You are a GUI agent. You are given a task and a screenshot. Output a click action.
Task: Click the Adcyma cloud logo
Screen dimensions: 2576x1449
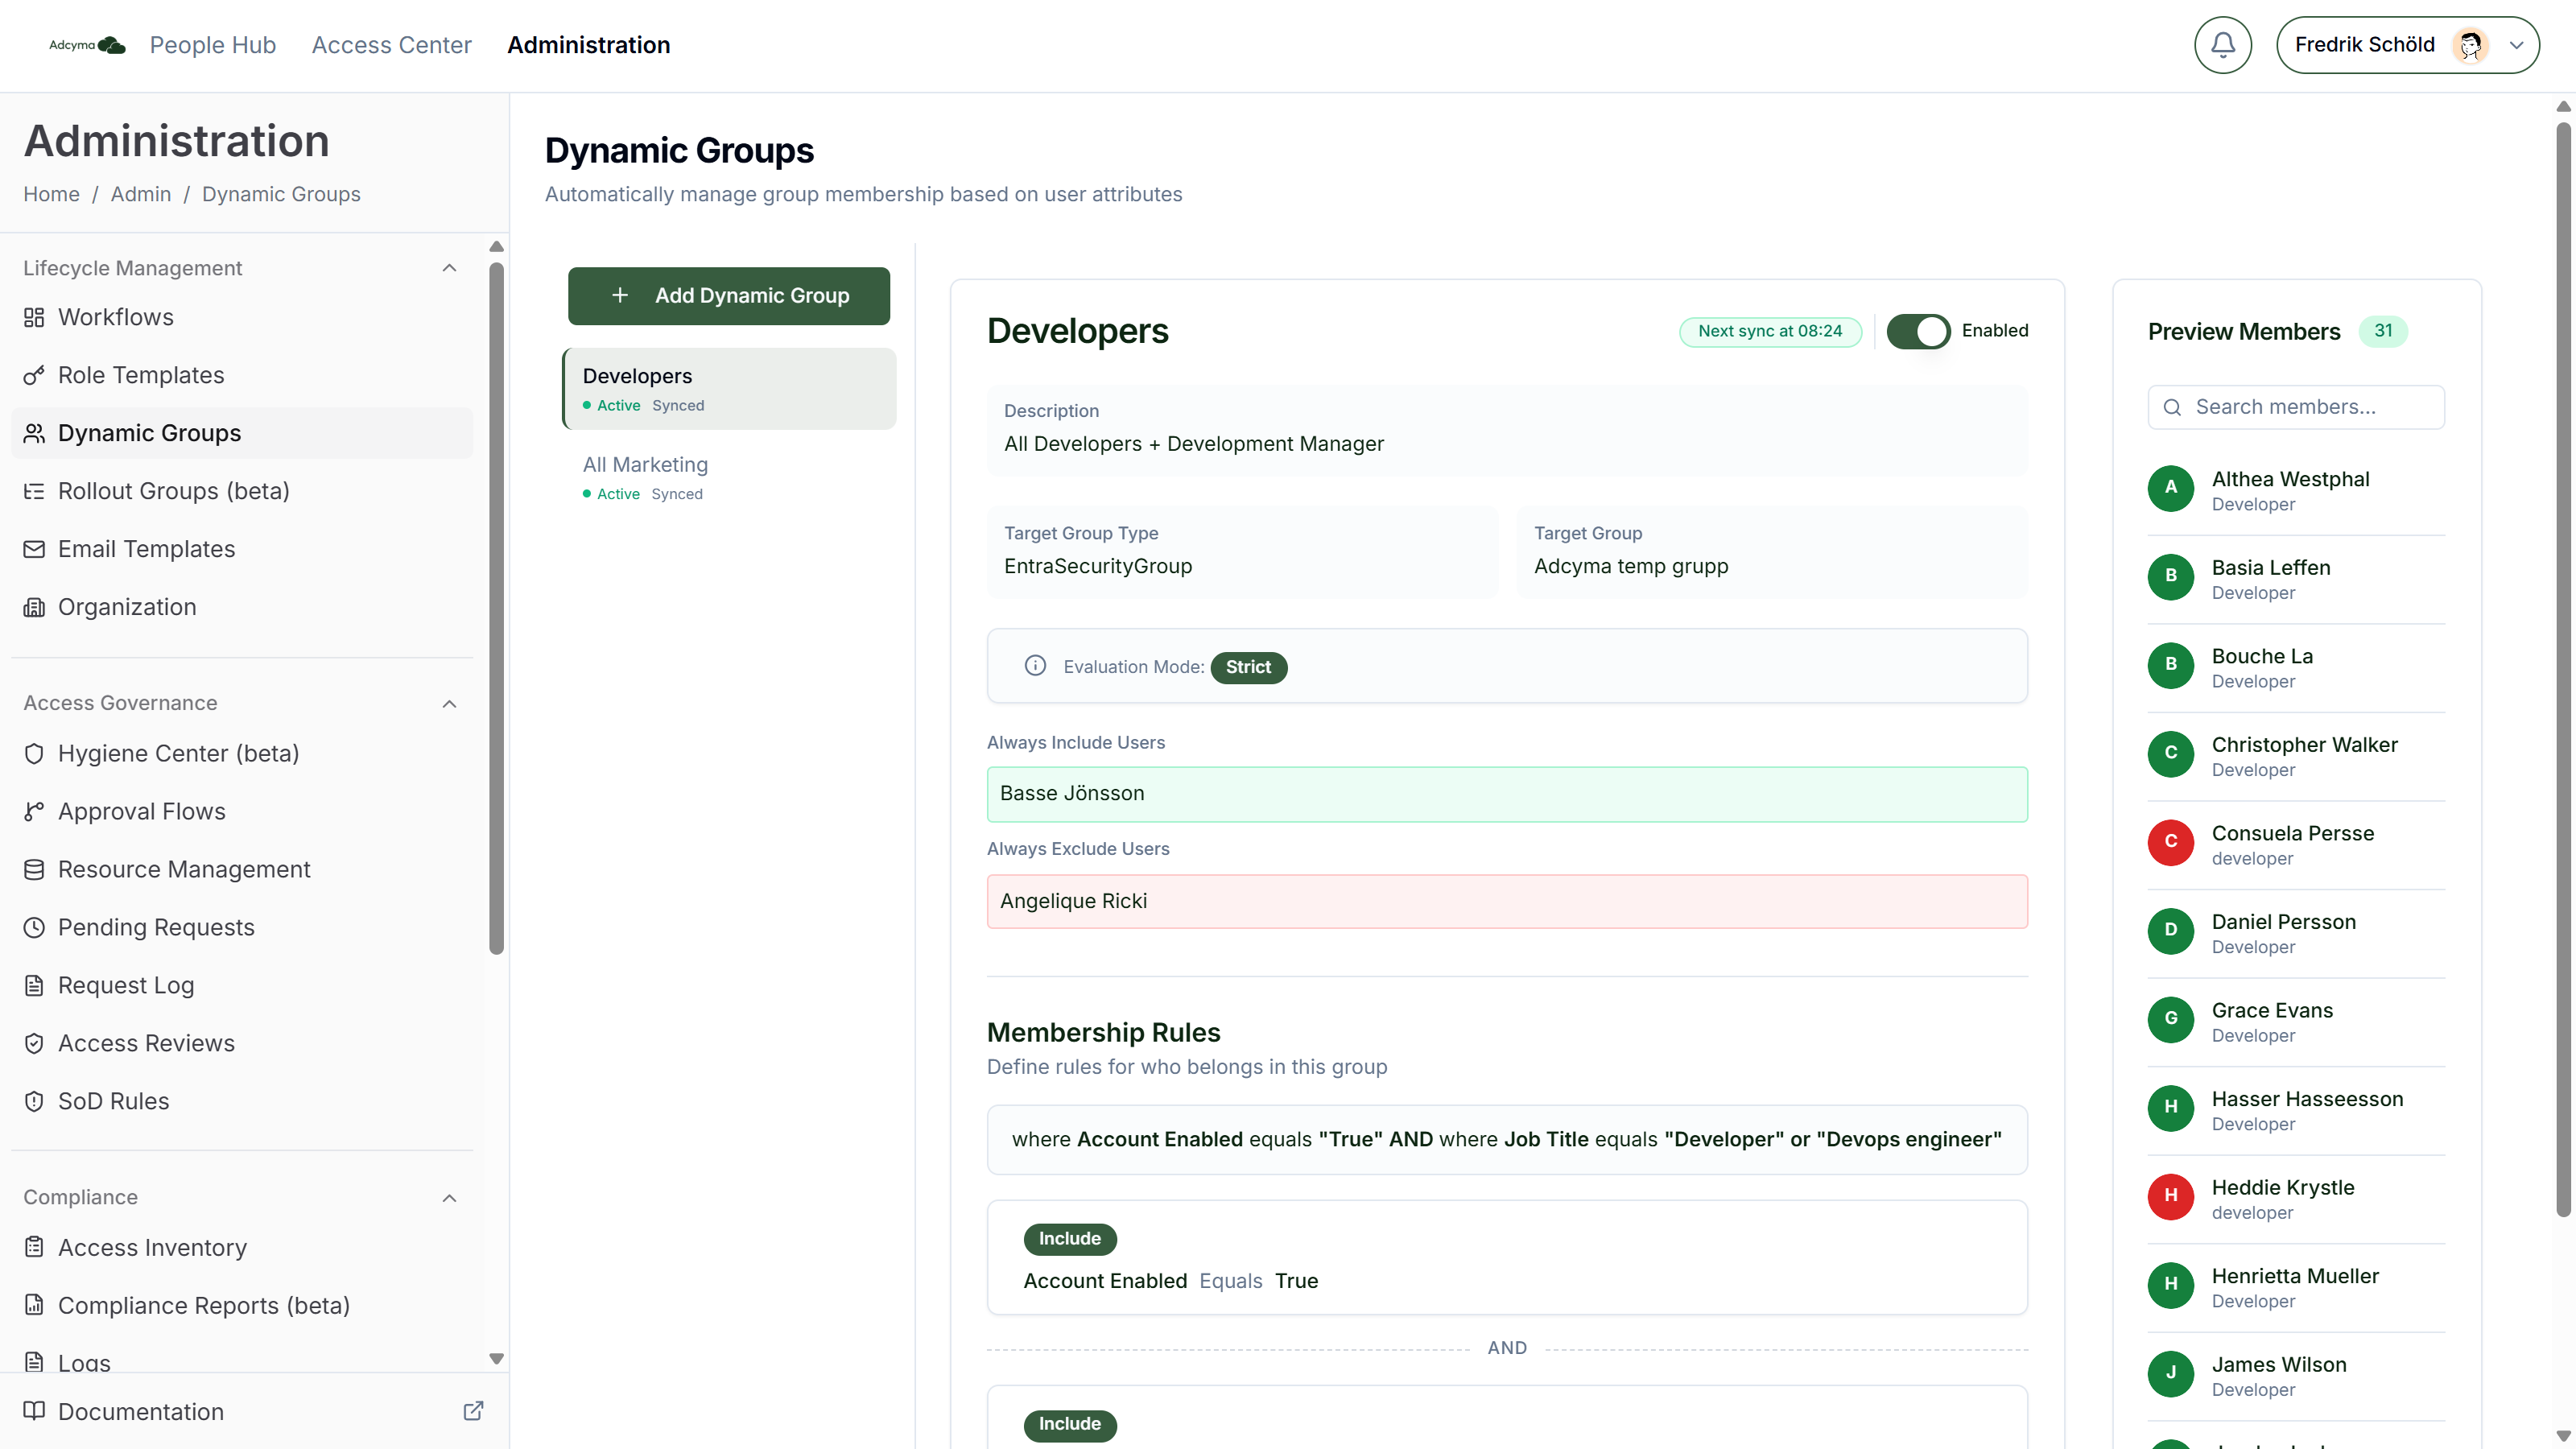tap(87, 45)
